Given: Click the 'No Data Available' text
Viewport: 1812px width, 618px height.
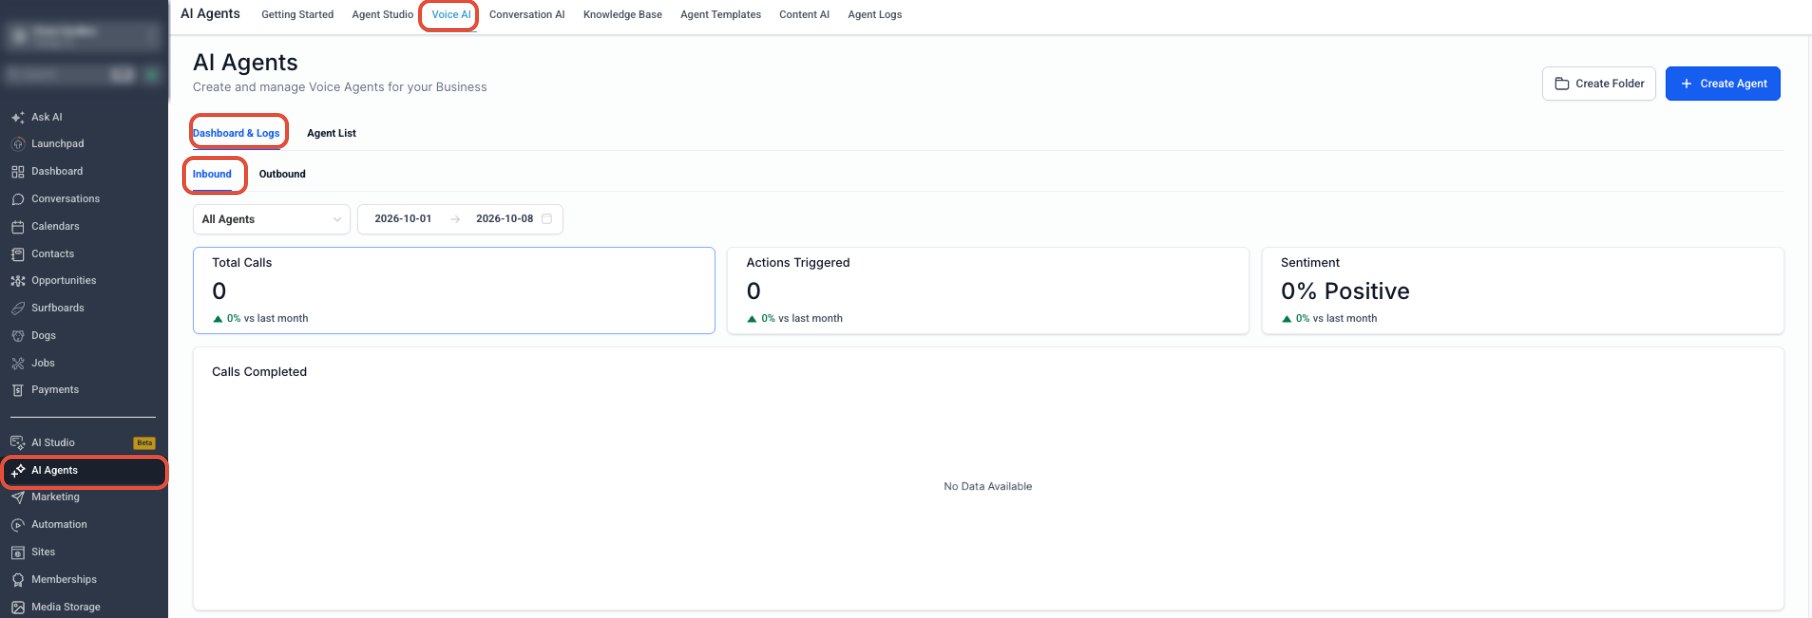Looking at the screenshot, I should coord(988,487).
